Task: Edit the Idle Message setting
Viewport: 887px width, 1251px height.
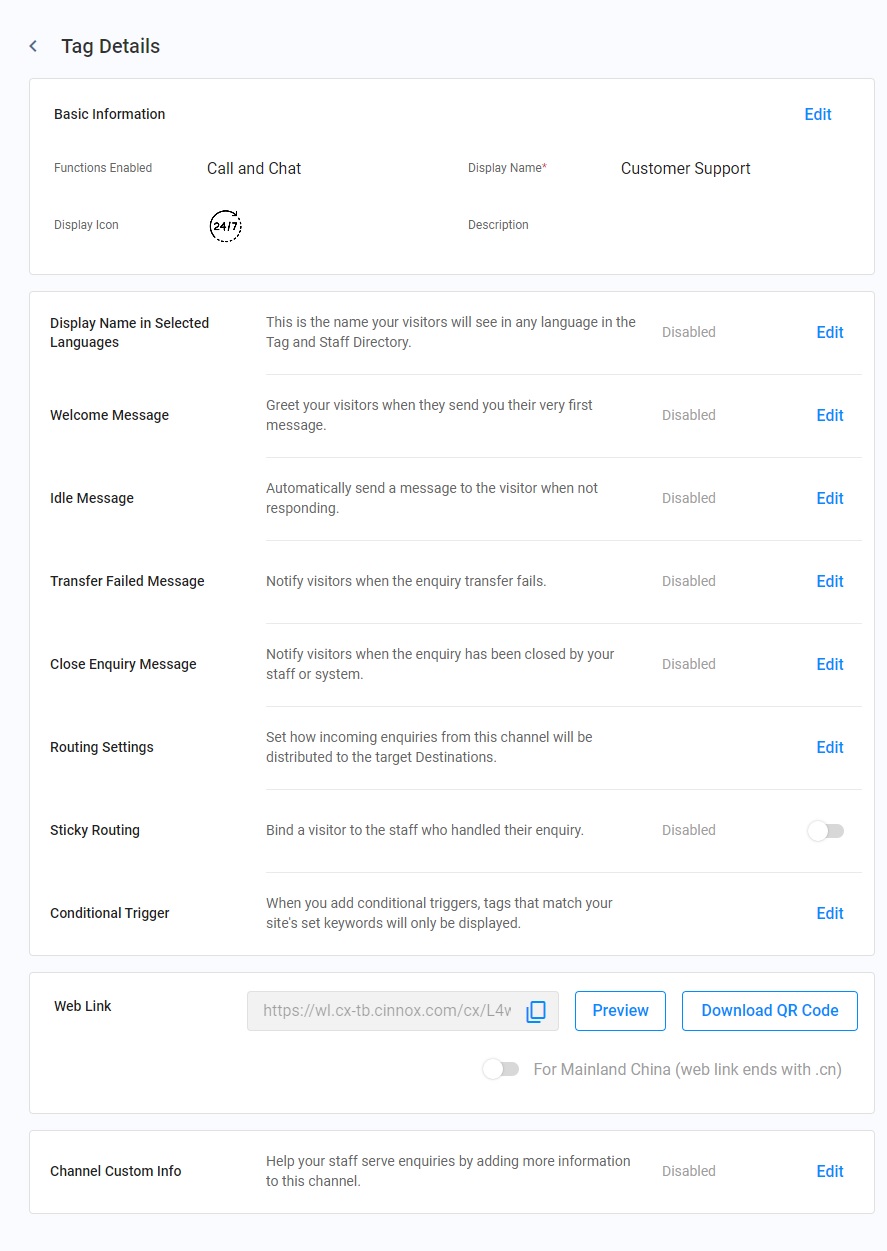Action: 830,498
